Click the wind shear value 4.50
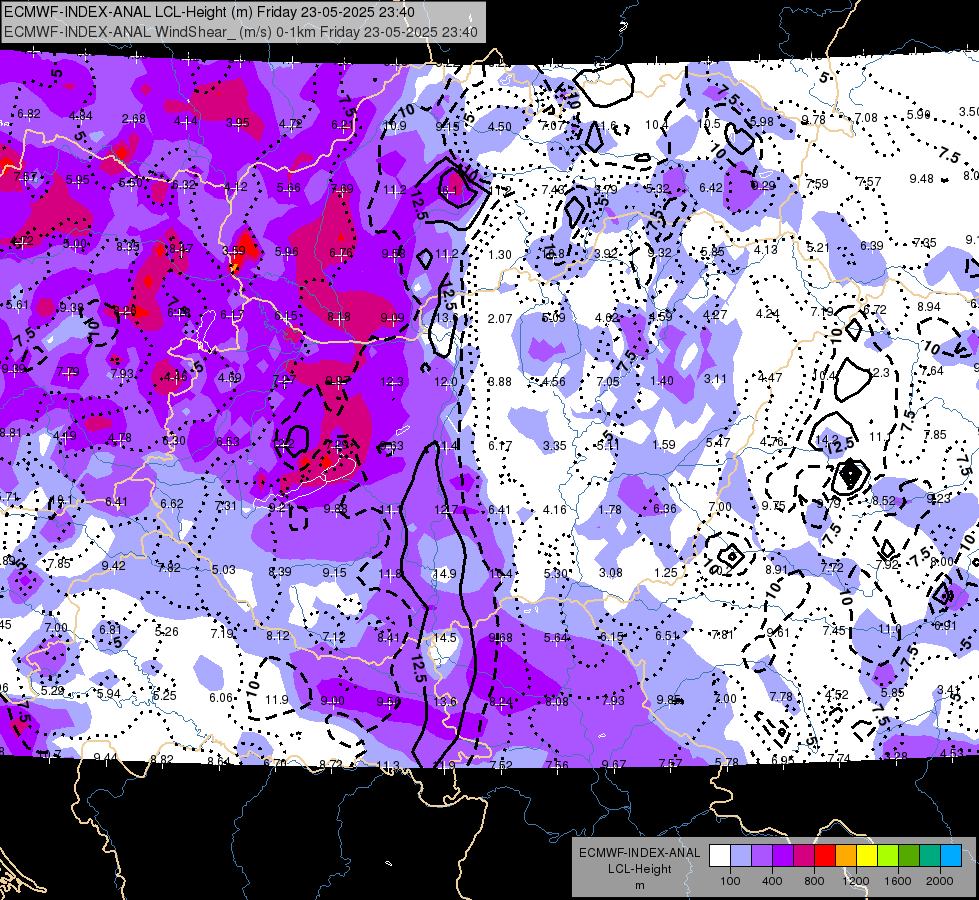This screenshot has width=979, height=900. (x=499, y=127)
